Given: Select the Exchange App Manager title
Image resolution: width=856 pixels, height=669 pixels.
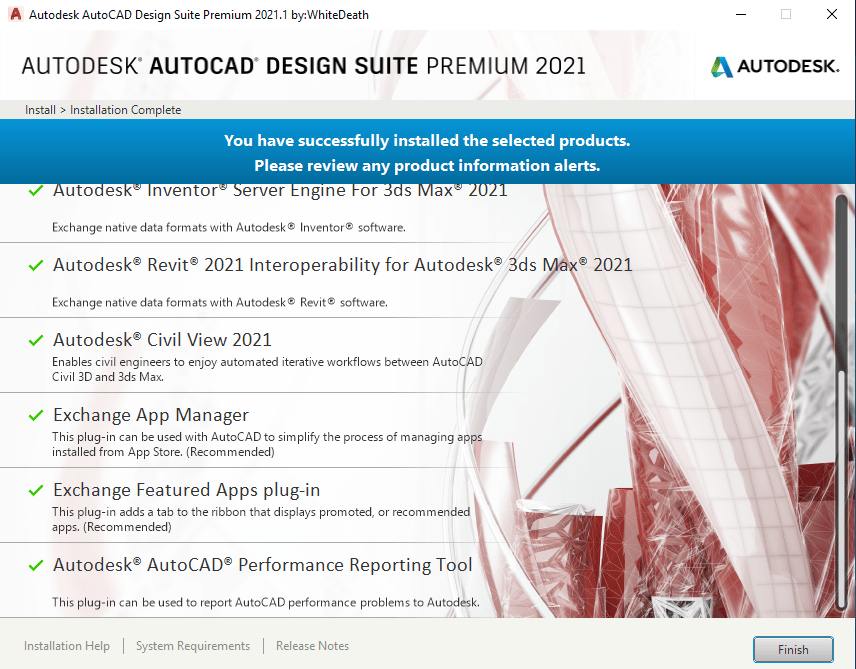Looking at the screenshot, I should 151,415.
